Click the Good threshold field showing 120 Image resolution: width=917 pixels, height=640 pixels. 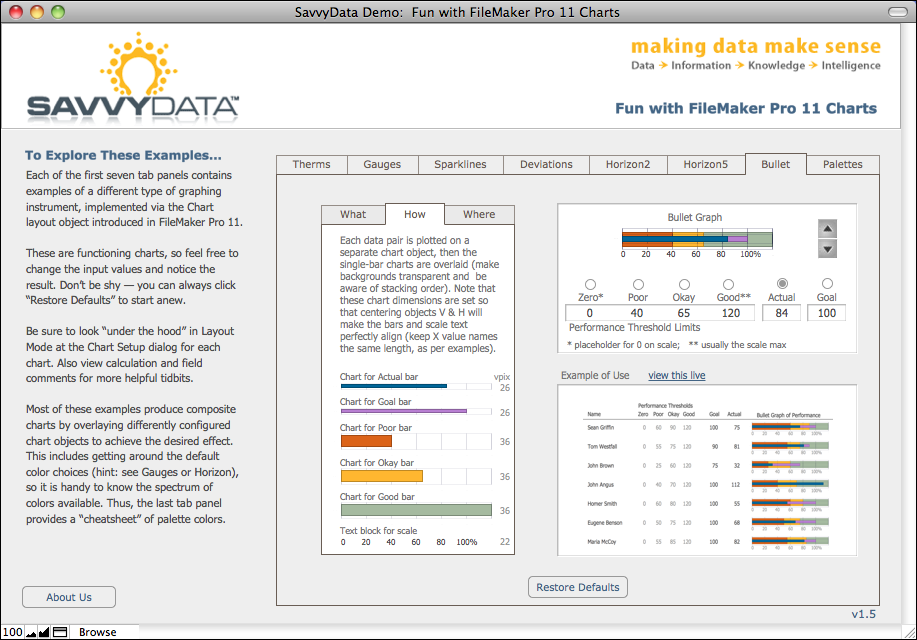coord(731,313)
